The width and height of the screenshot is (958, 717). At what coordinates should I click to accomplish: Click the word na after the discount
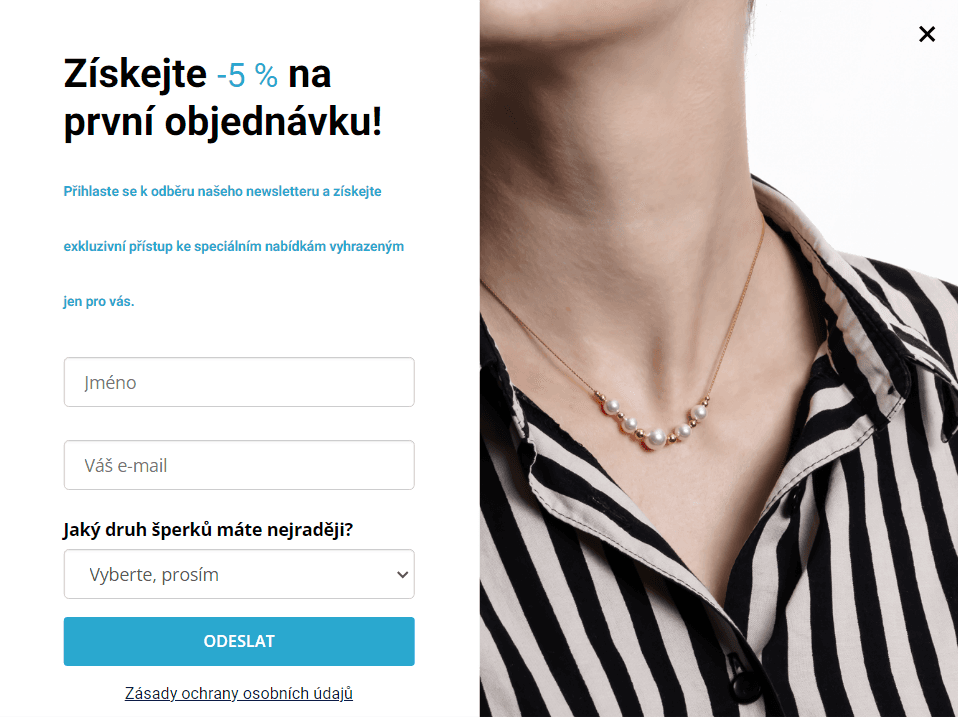309,76
